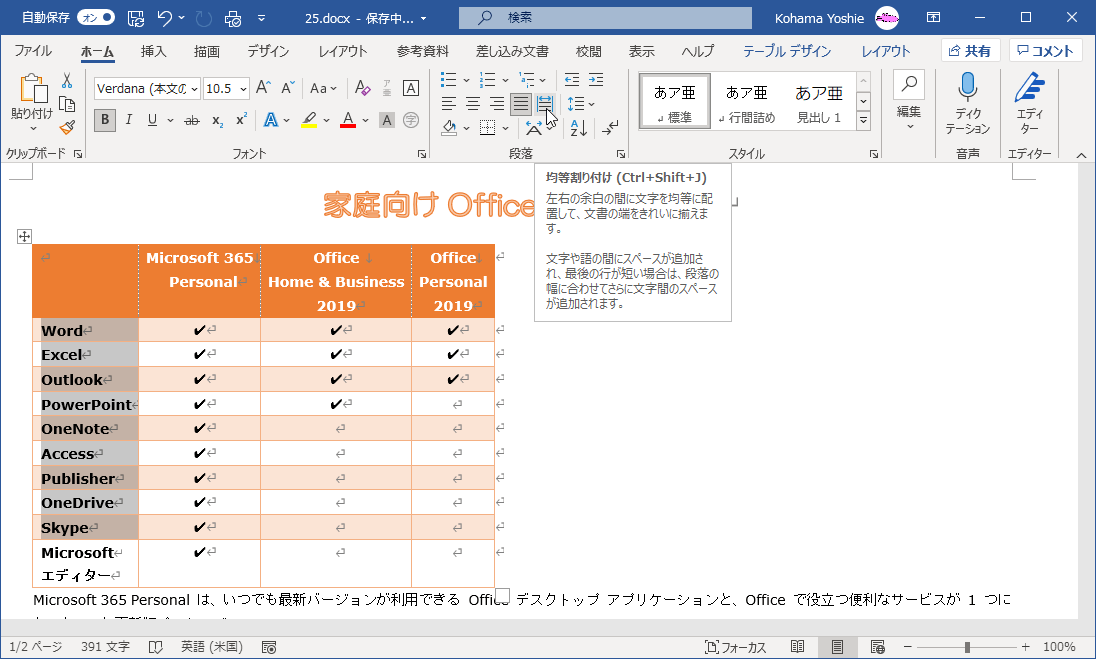Decrease indent in the paragraph group
This screenshot has width=1096, height=659.
click(572, 80)
